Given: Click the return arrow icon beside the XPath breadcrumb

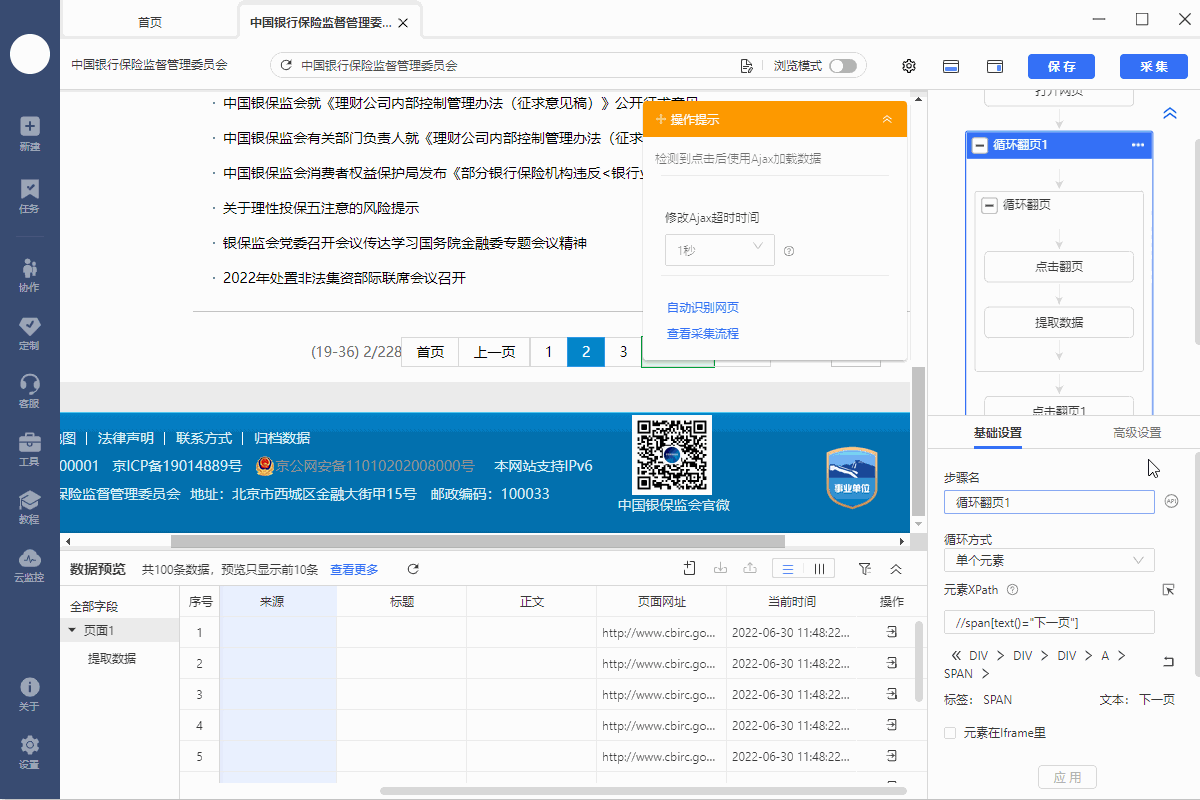Looking at the screenshot, I should click(x=1168, y=661).
